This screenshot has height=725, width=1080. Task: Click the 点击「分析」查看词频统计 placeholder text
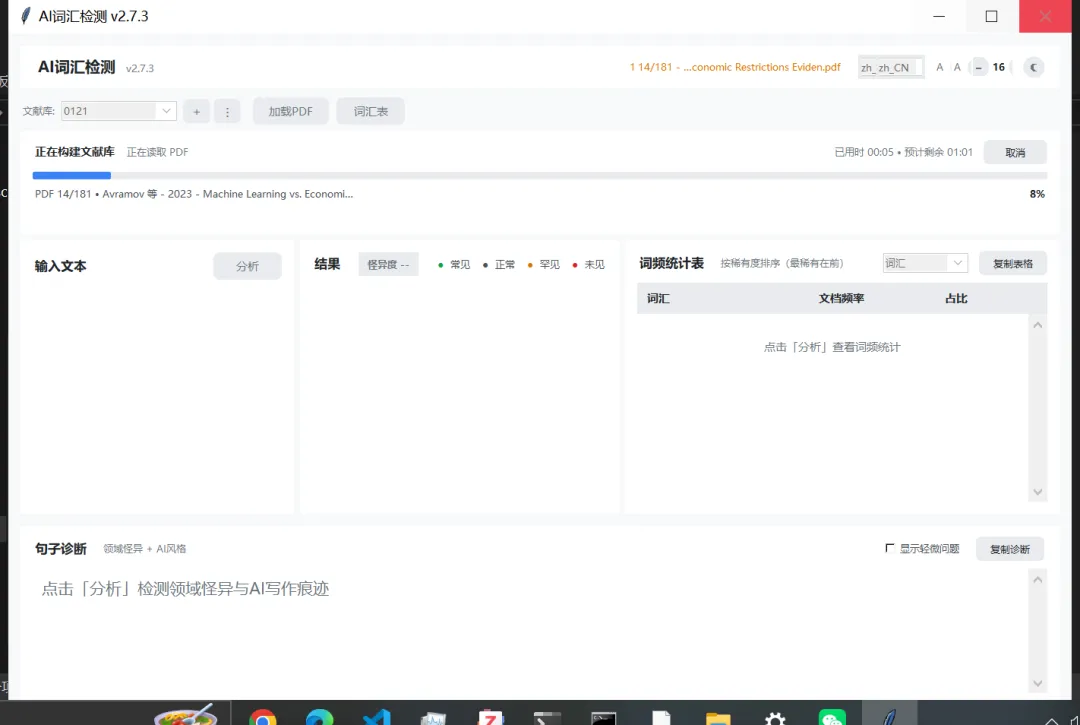831,347
